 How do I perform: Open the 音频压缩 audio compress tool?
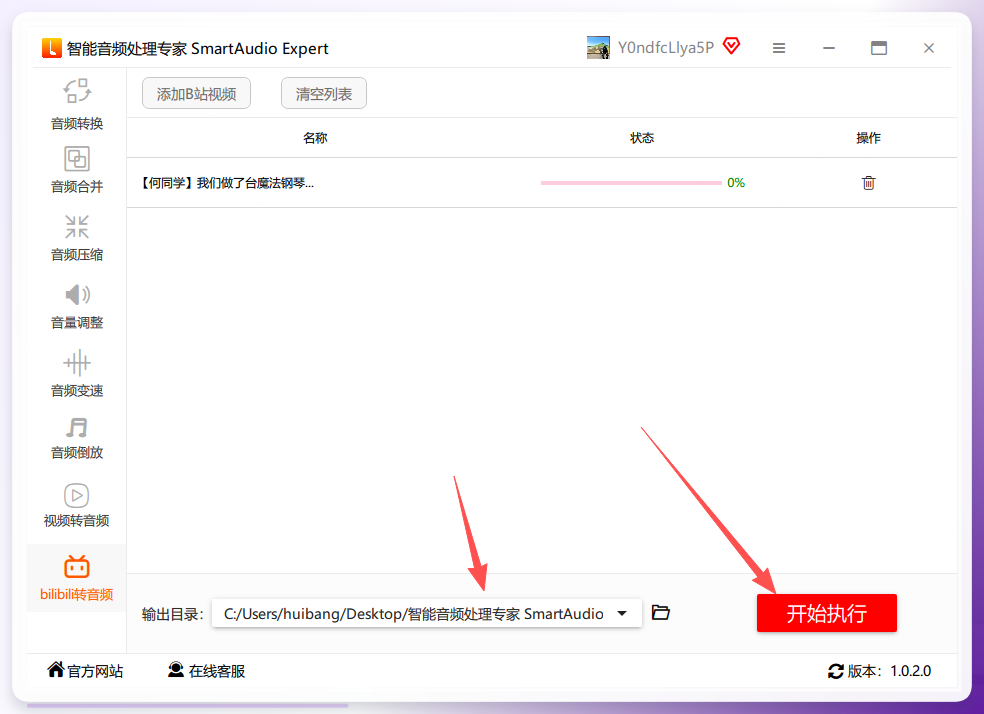[77, 238]
